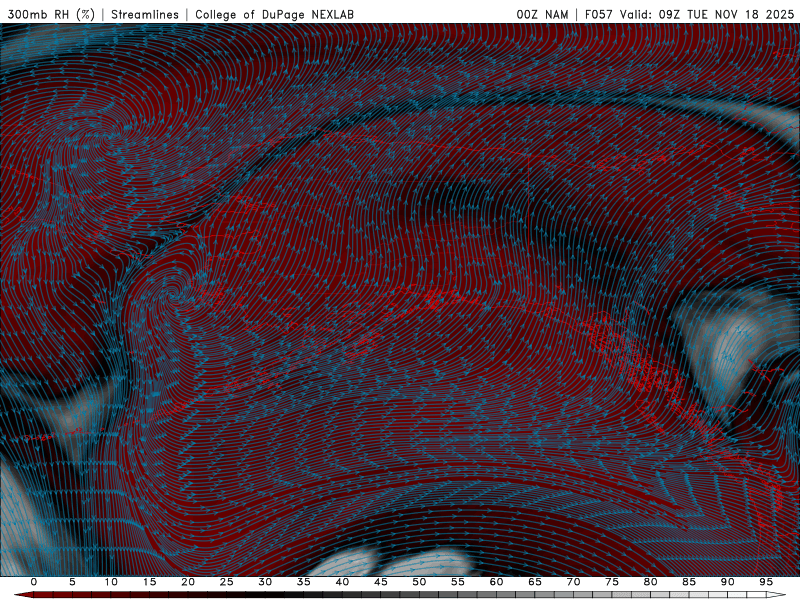Click the colorbar label "30"
800x600 pixels.
pyautogui.click(x=265, y=582)
